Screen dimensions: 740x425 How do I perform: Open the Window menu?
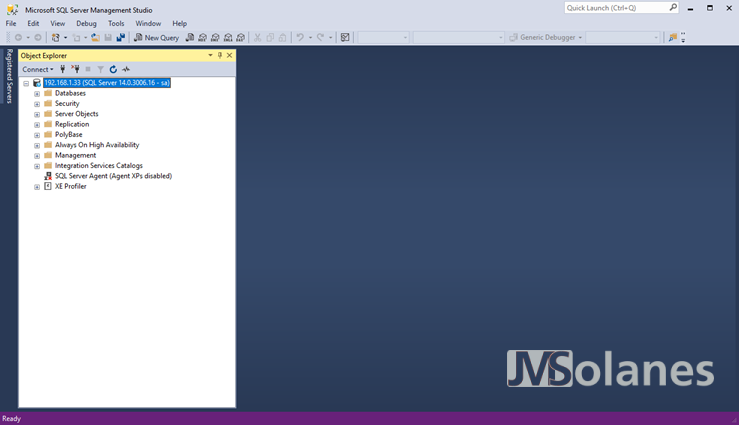(x=148, y=23)
